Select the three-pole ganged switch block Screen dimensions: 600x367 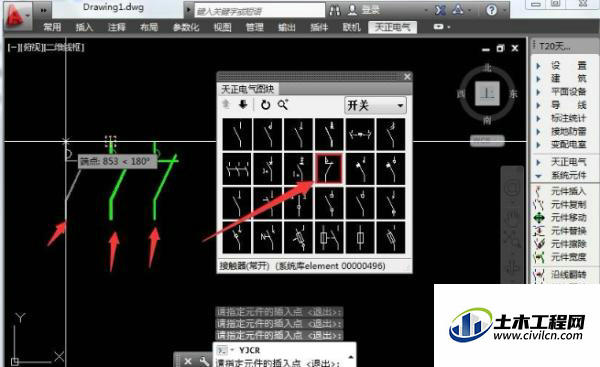(237, 169)
